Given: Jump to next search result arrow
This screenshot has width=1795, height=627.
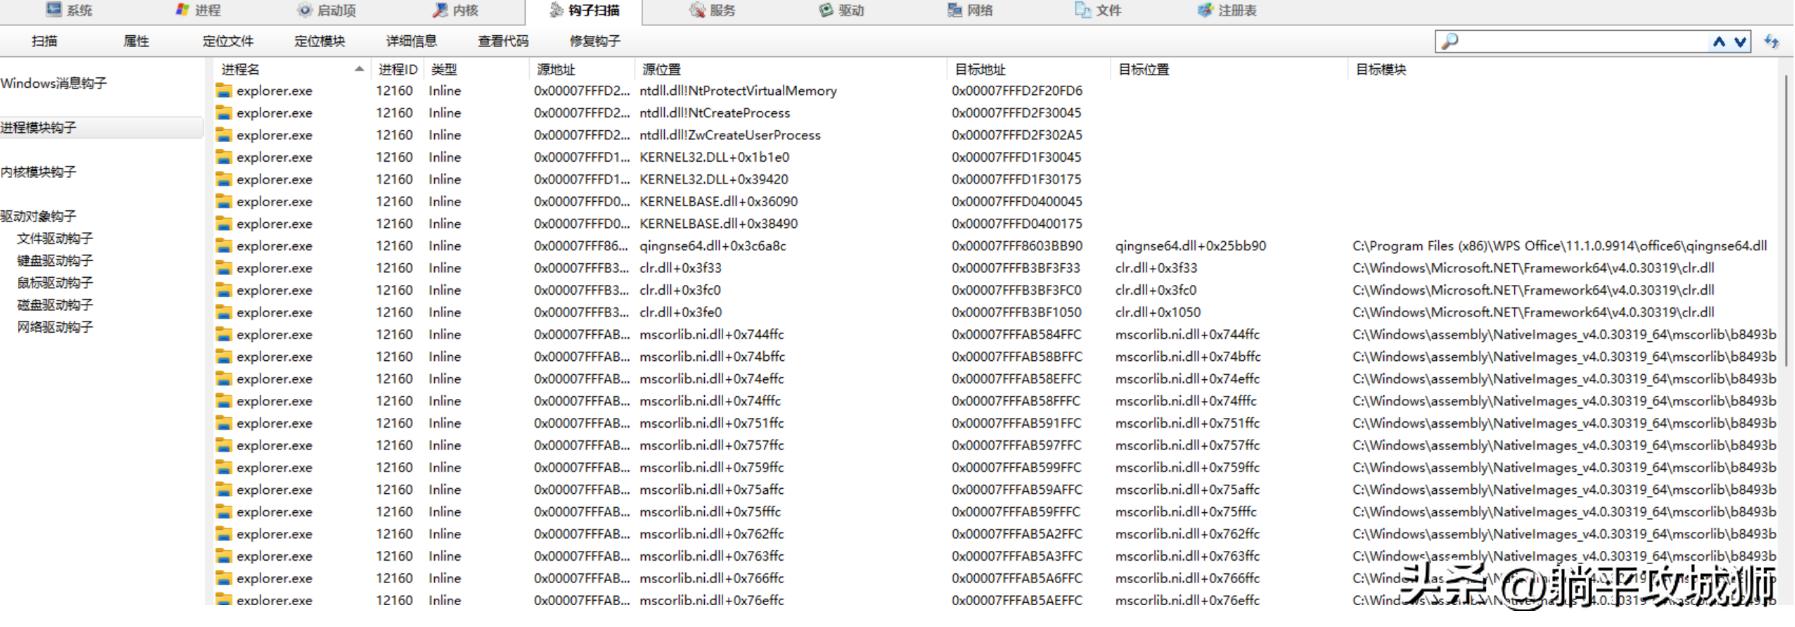Looking at the screenshot, I should click(1740, 41).
